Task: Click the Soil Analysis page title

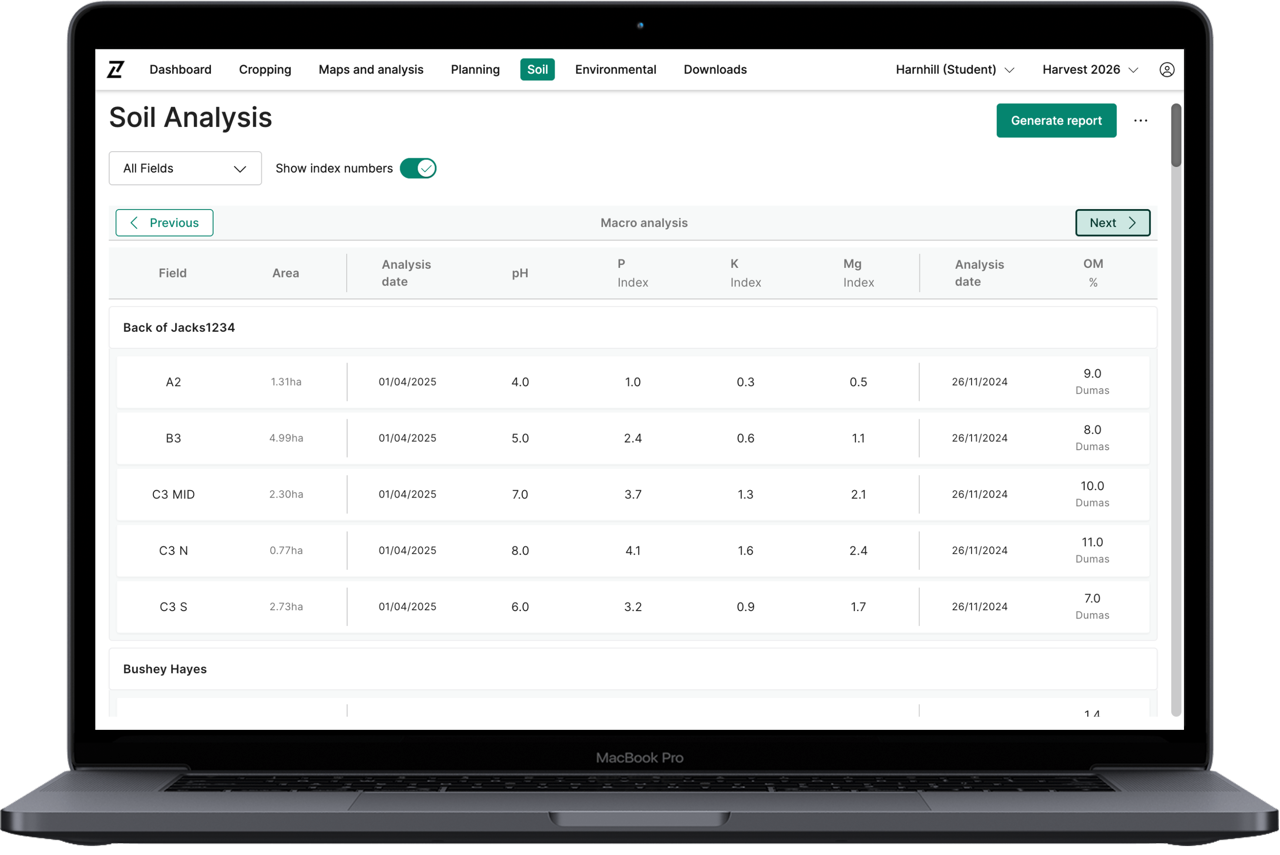Action: point(190,117)
